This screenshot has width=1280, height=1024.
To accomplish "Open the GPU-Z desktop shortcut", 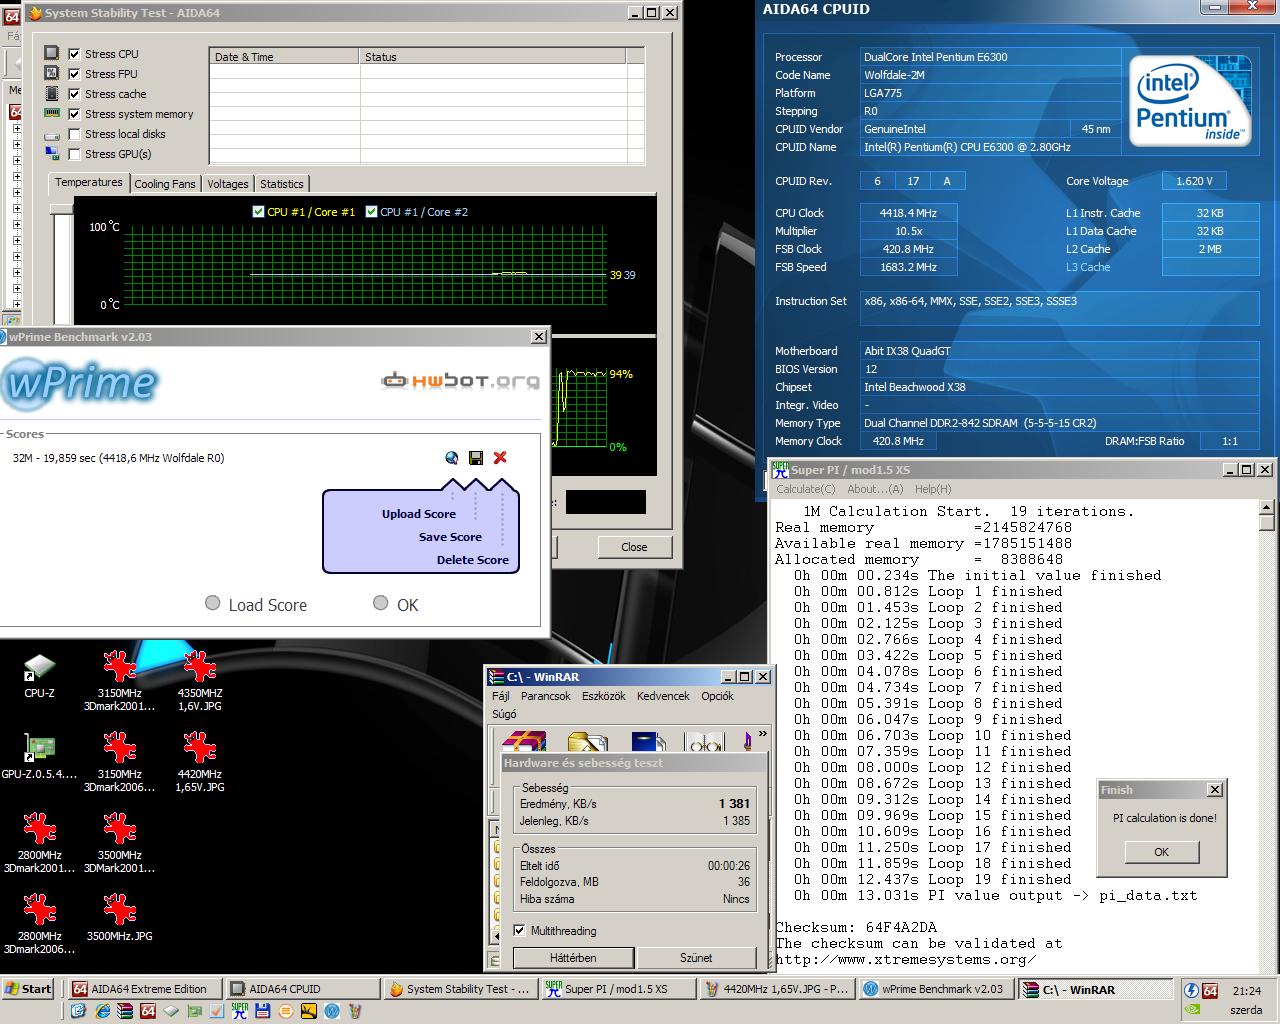I will tap(39, 756).
